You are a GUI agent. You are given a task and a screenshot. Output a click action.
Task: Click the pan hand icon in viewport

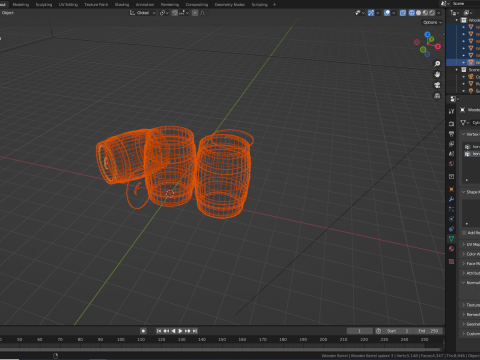click(x=437, y=74)
